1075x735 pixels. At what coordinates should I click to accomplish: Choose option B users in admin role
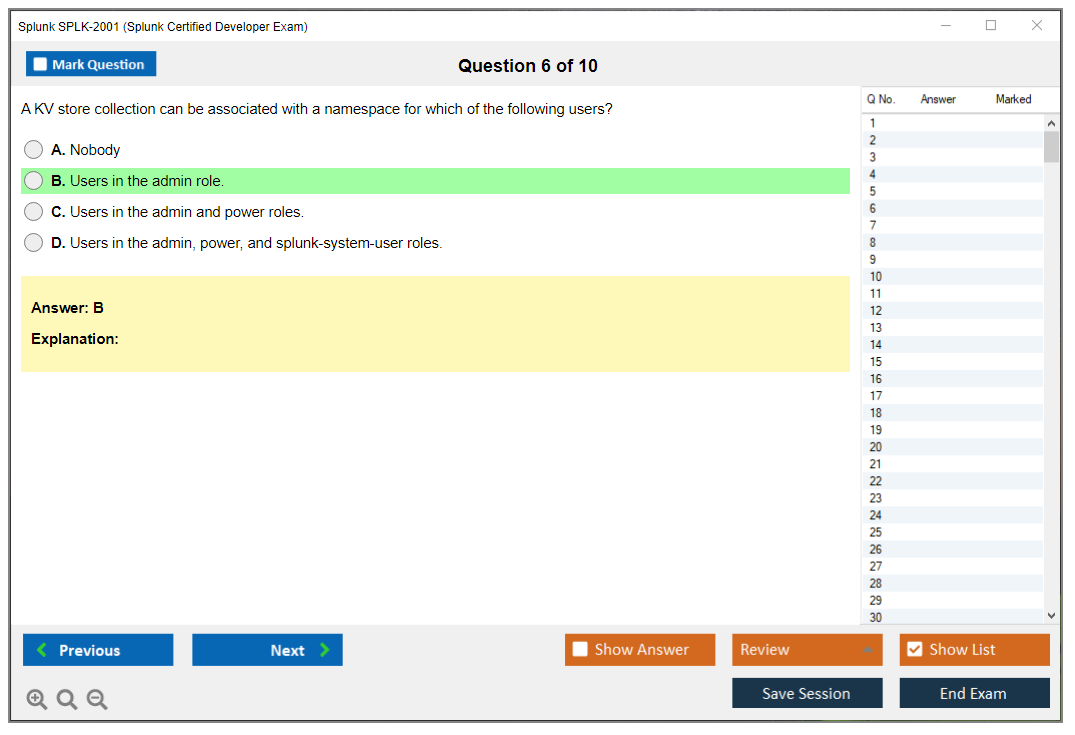(34, 181)
